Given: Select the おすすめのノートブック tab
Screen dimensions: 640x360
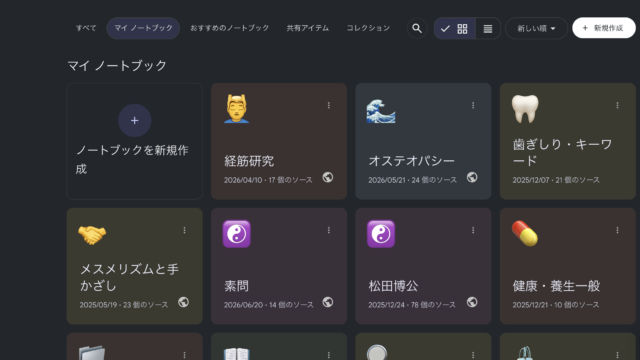Looking at the screenshot, I should tap(229, 28).
